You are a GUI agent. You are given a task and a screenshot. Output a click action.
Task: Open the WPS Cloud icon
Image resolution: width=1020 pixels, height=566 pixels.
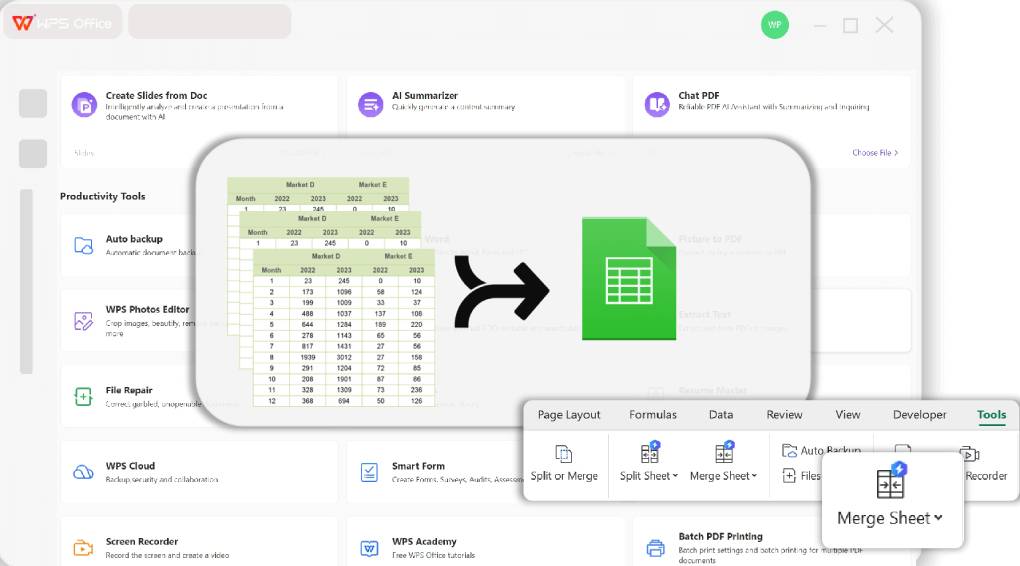coord(84,472)
